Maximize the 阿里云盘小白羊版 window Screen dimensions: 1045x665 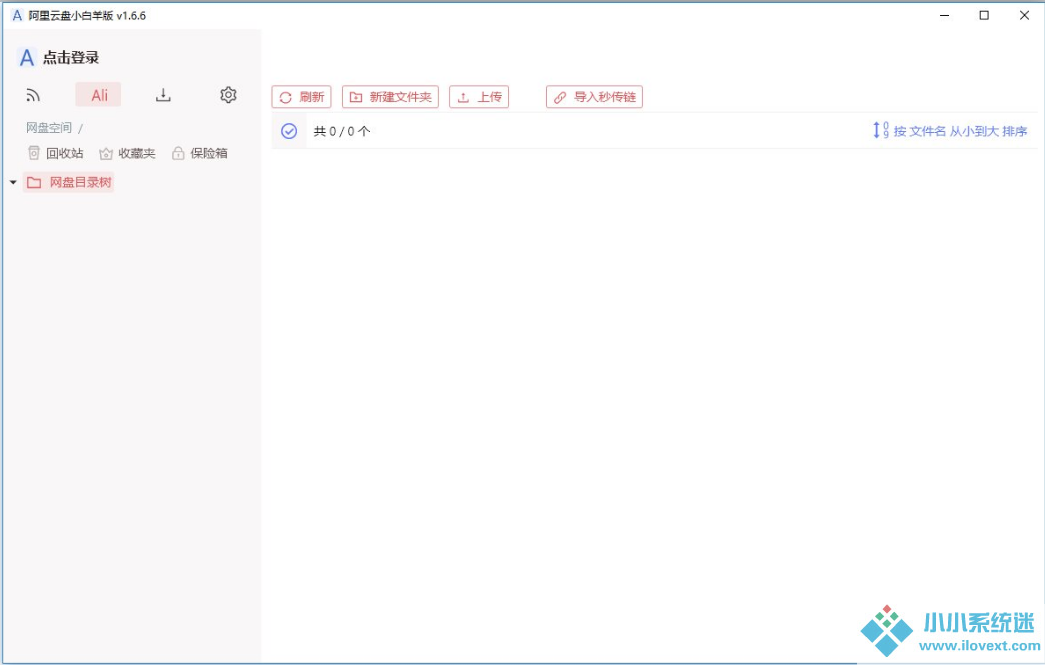coord(984,15)
